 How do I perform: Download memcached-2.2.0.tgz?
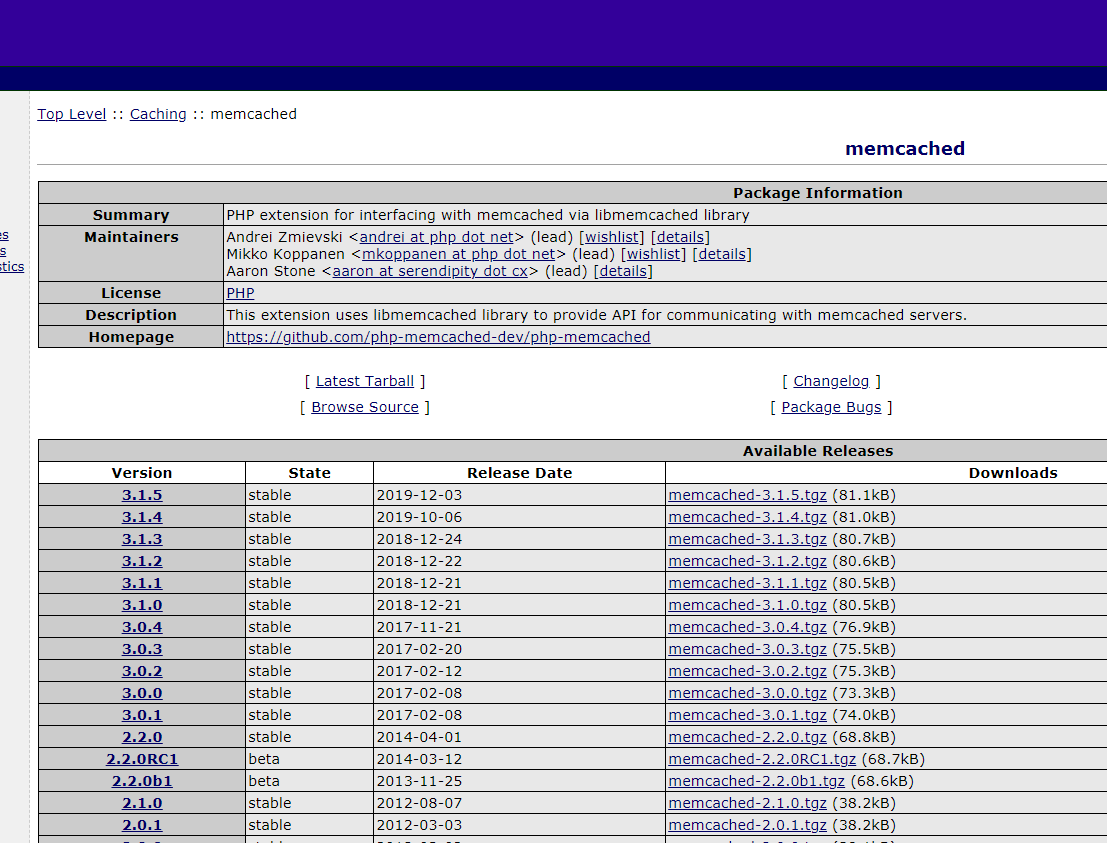click(748, 737)
